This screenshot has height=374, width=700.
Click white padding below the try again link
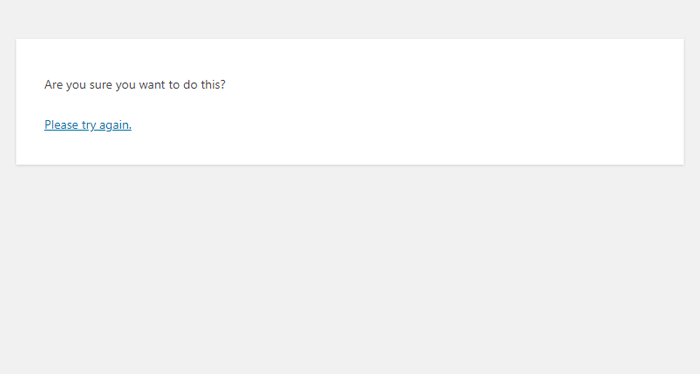(x=350, y=150)
